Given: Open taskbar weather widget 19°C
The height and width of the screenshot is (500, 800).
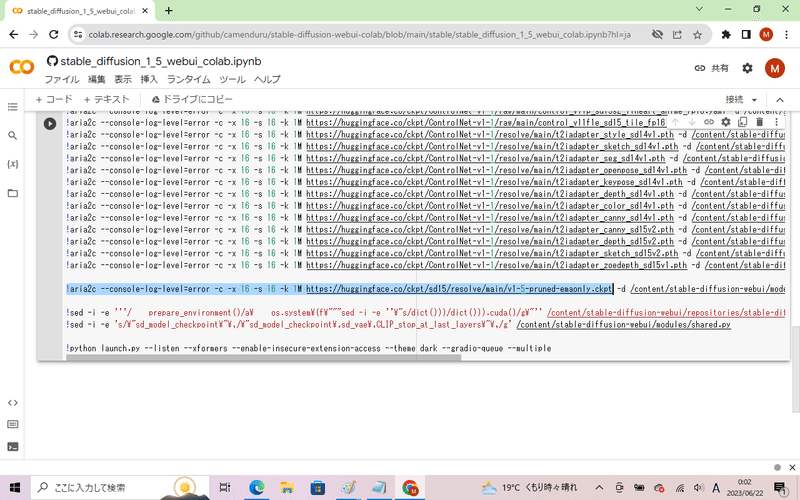Looking at the screenshot, I should tap(530, 487).
